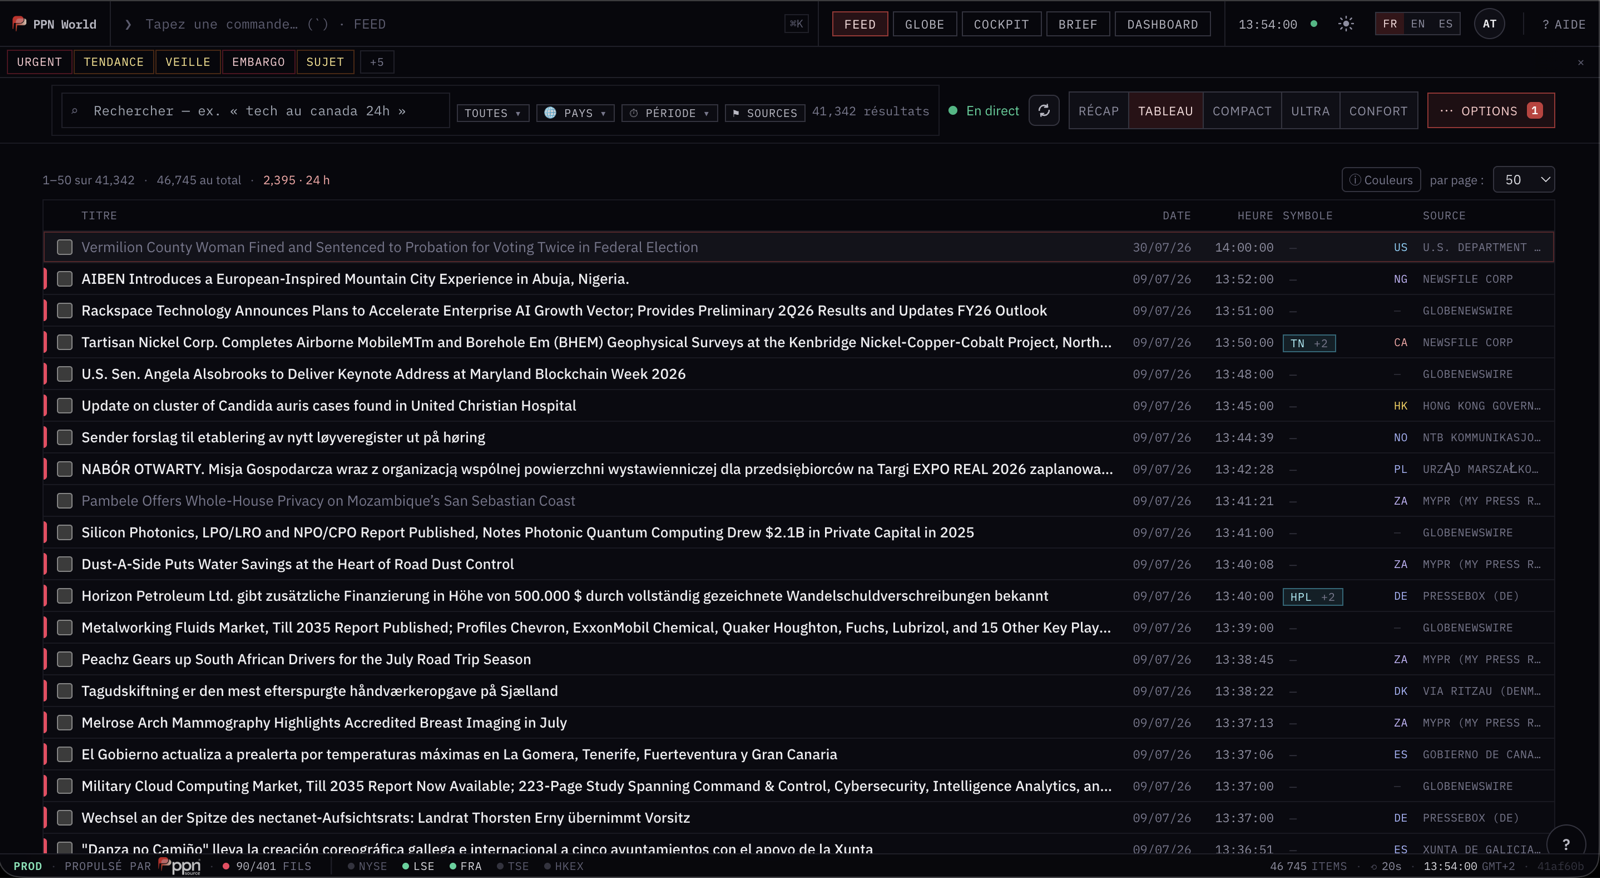1600x878 pixels.
Task: Check the Tartisan Nickel Corp. row checkbox
Action: coord(65,343)
